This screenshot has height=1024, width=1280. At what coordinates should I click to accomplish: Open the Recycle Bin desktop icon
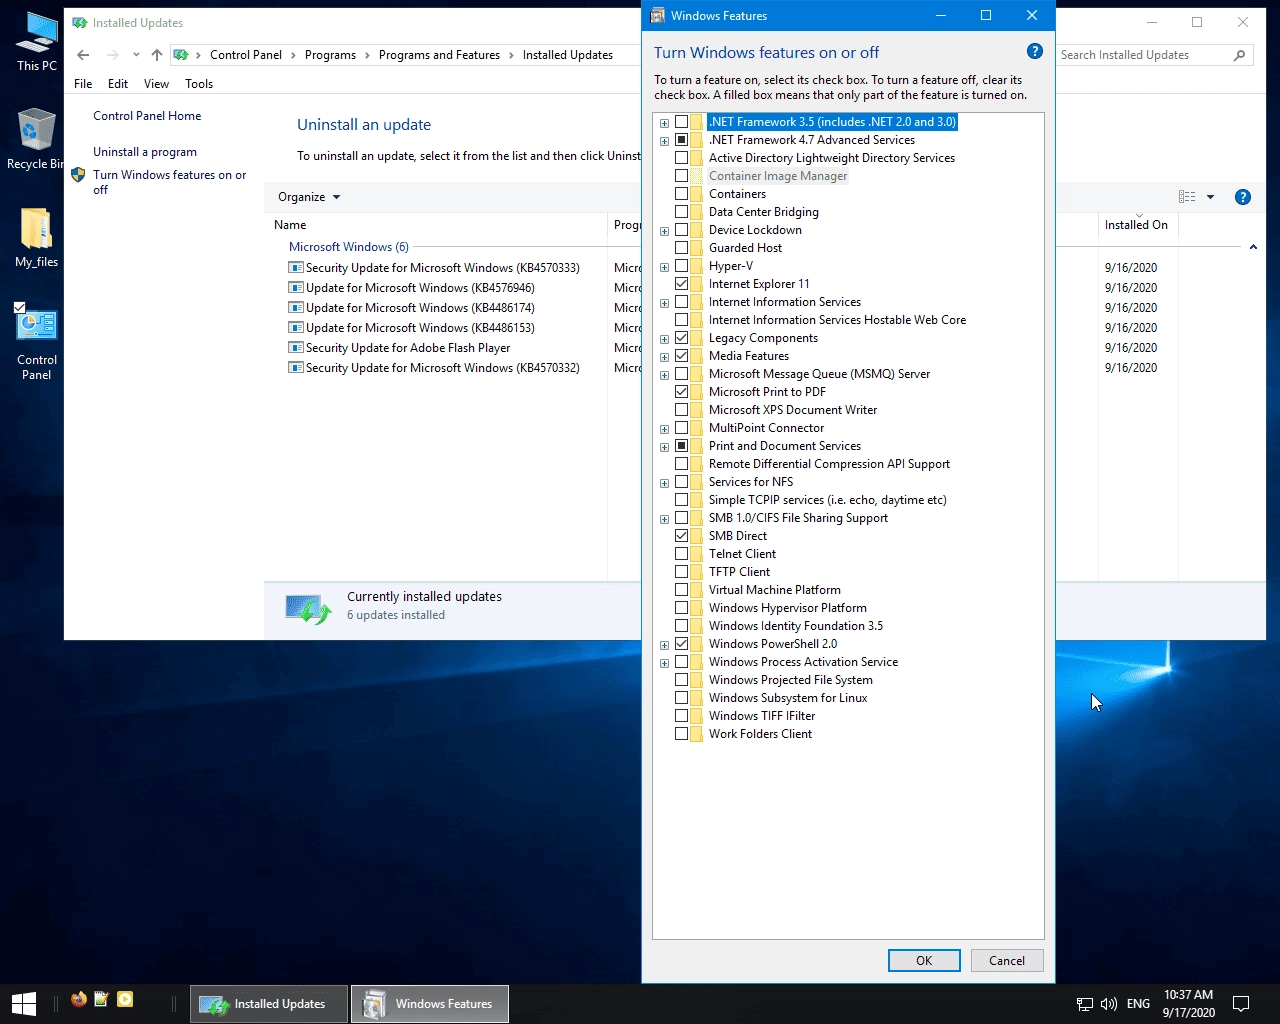[36, 139]
